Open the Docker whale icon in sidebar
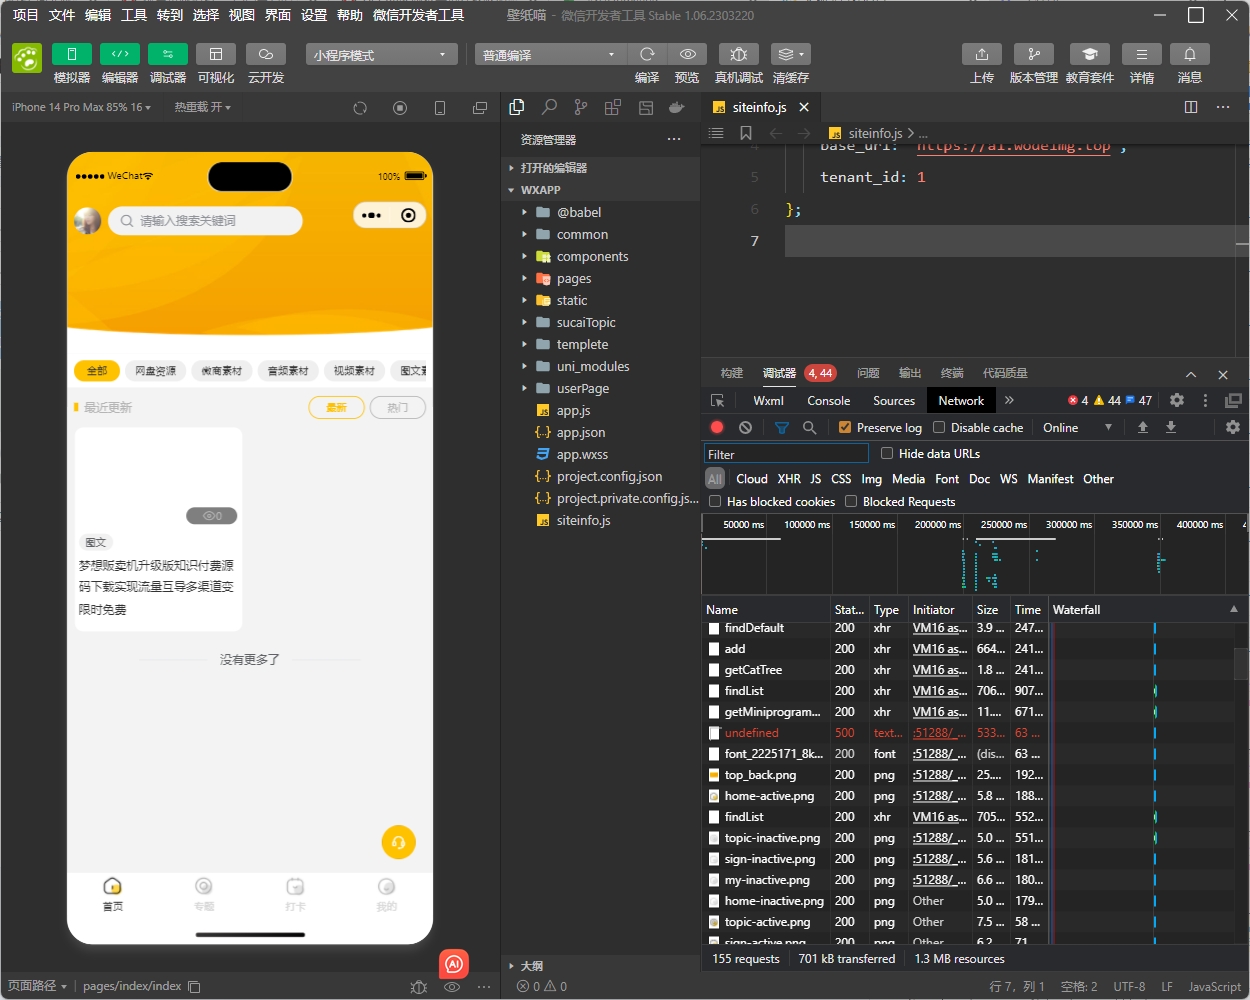Viewport: 1250px width, 1000px height. click(x=677, y=107)
